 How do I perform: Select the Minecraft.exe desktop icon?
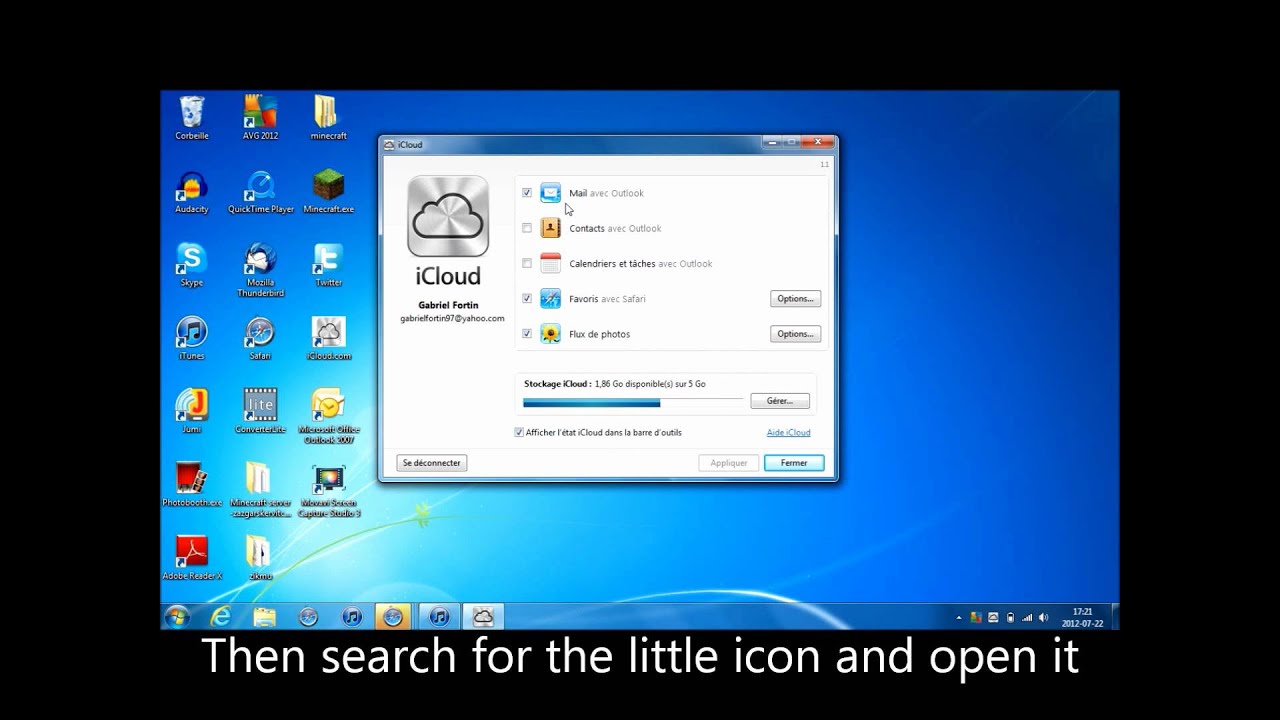point(328,191)
